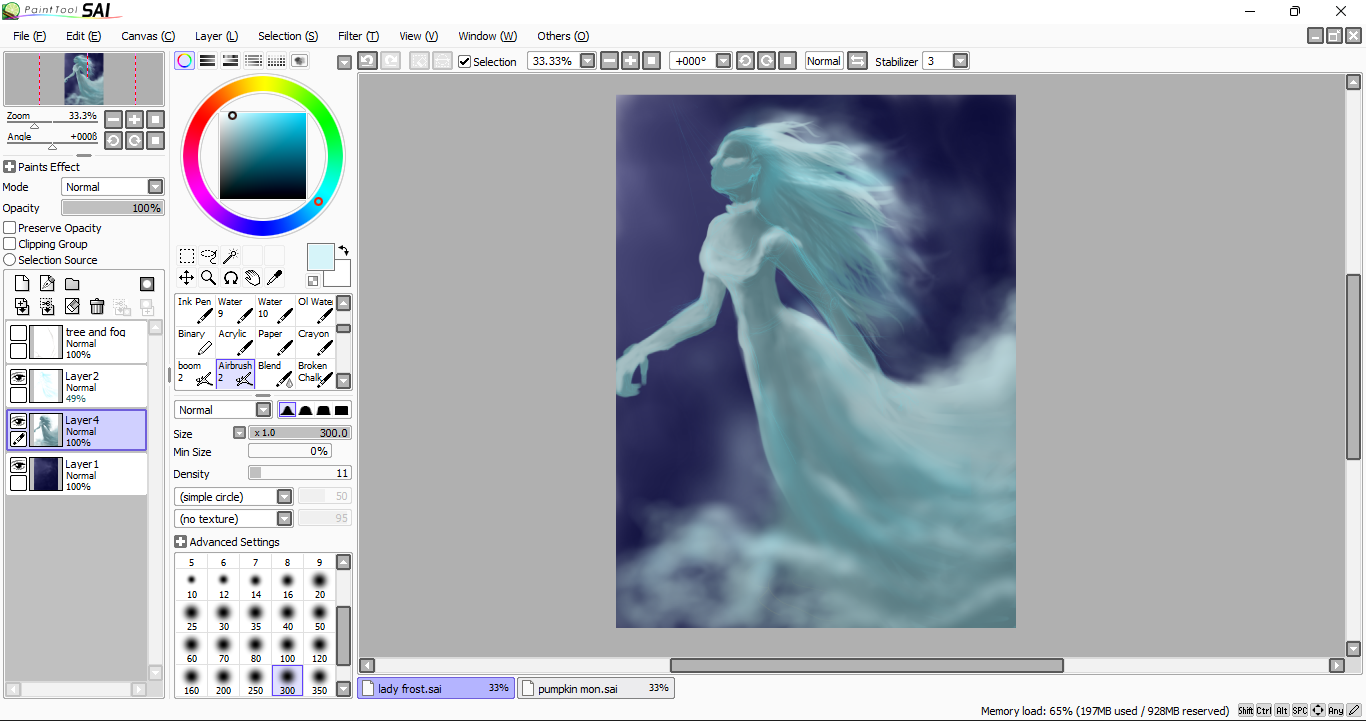Zoom out using navigator minus button
Screen dimensions: 1366x721
113,119
